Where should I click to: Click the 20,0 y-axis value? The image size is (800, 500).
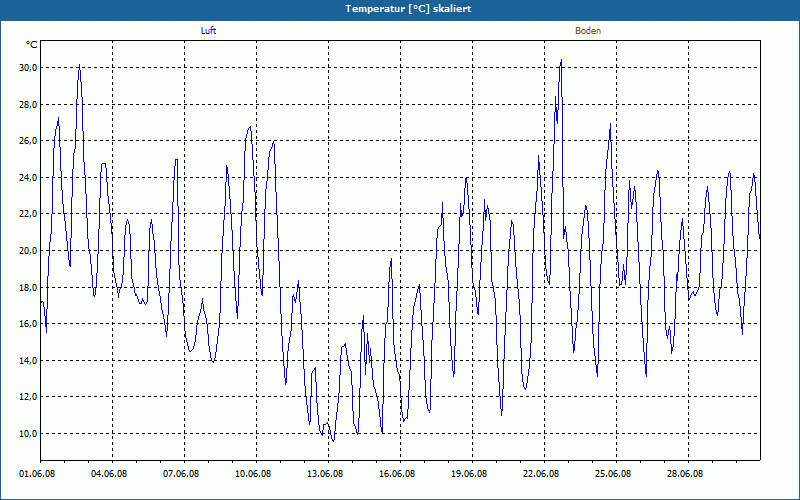[x=28, y=251]
